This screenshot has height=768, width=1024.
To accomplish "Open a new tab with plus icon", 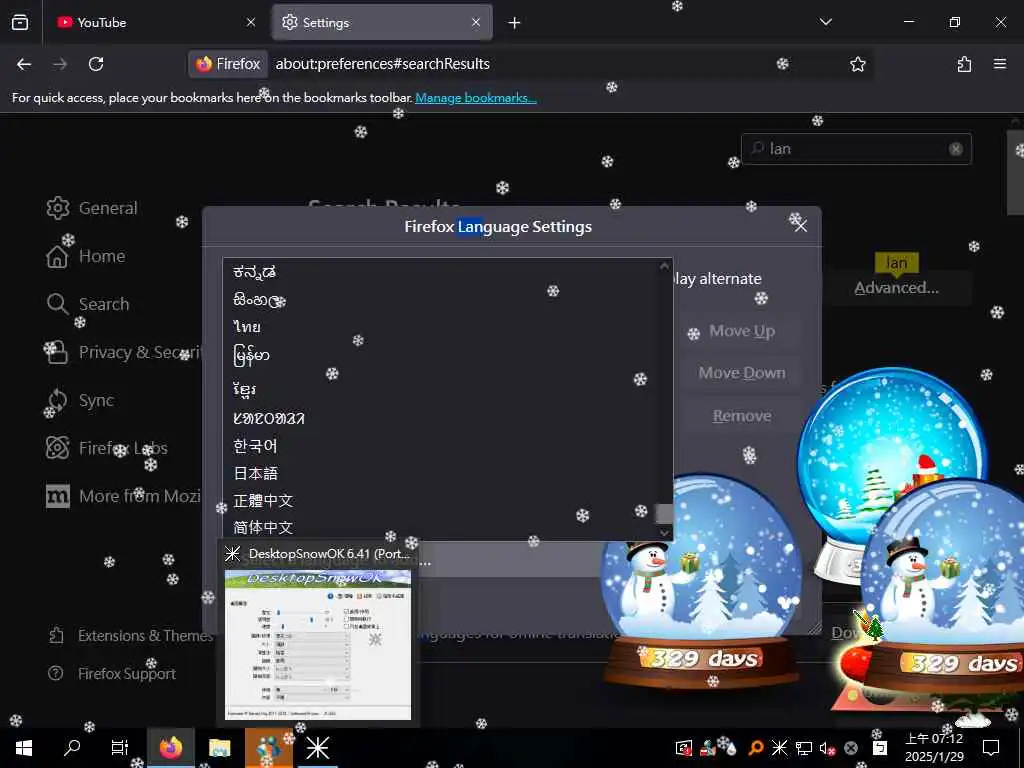I will [x=515, y=23].
